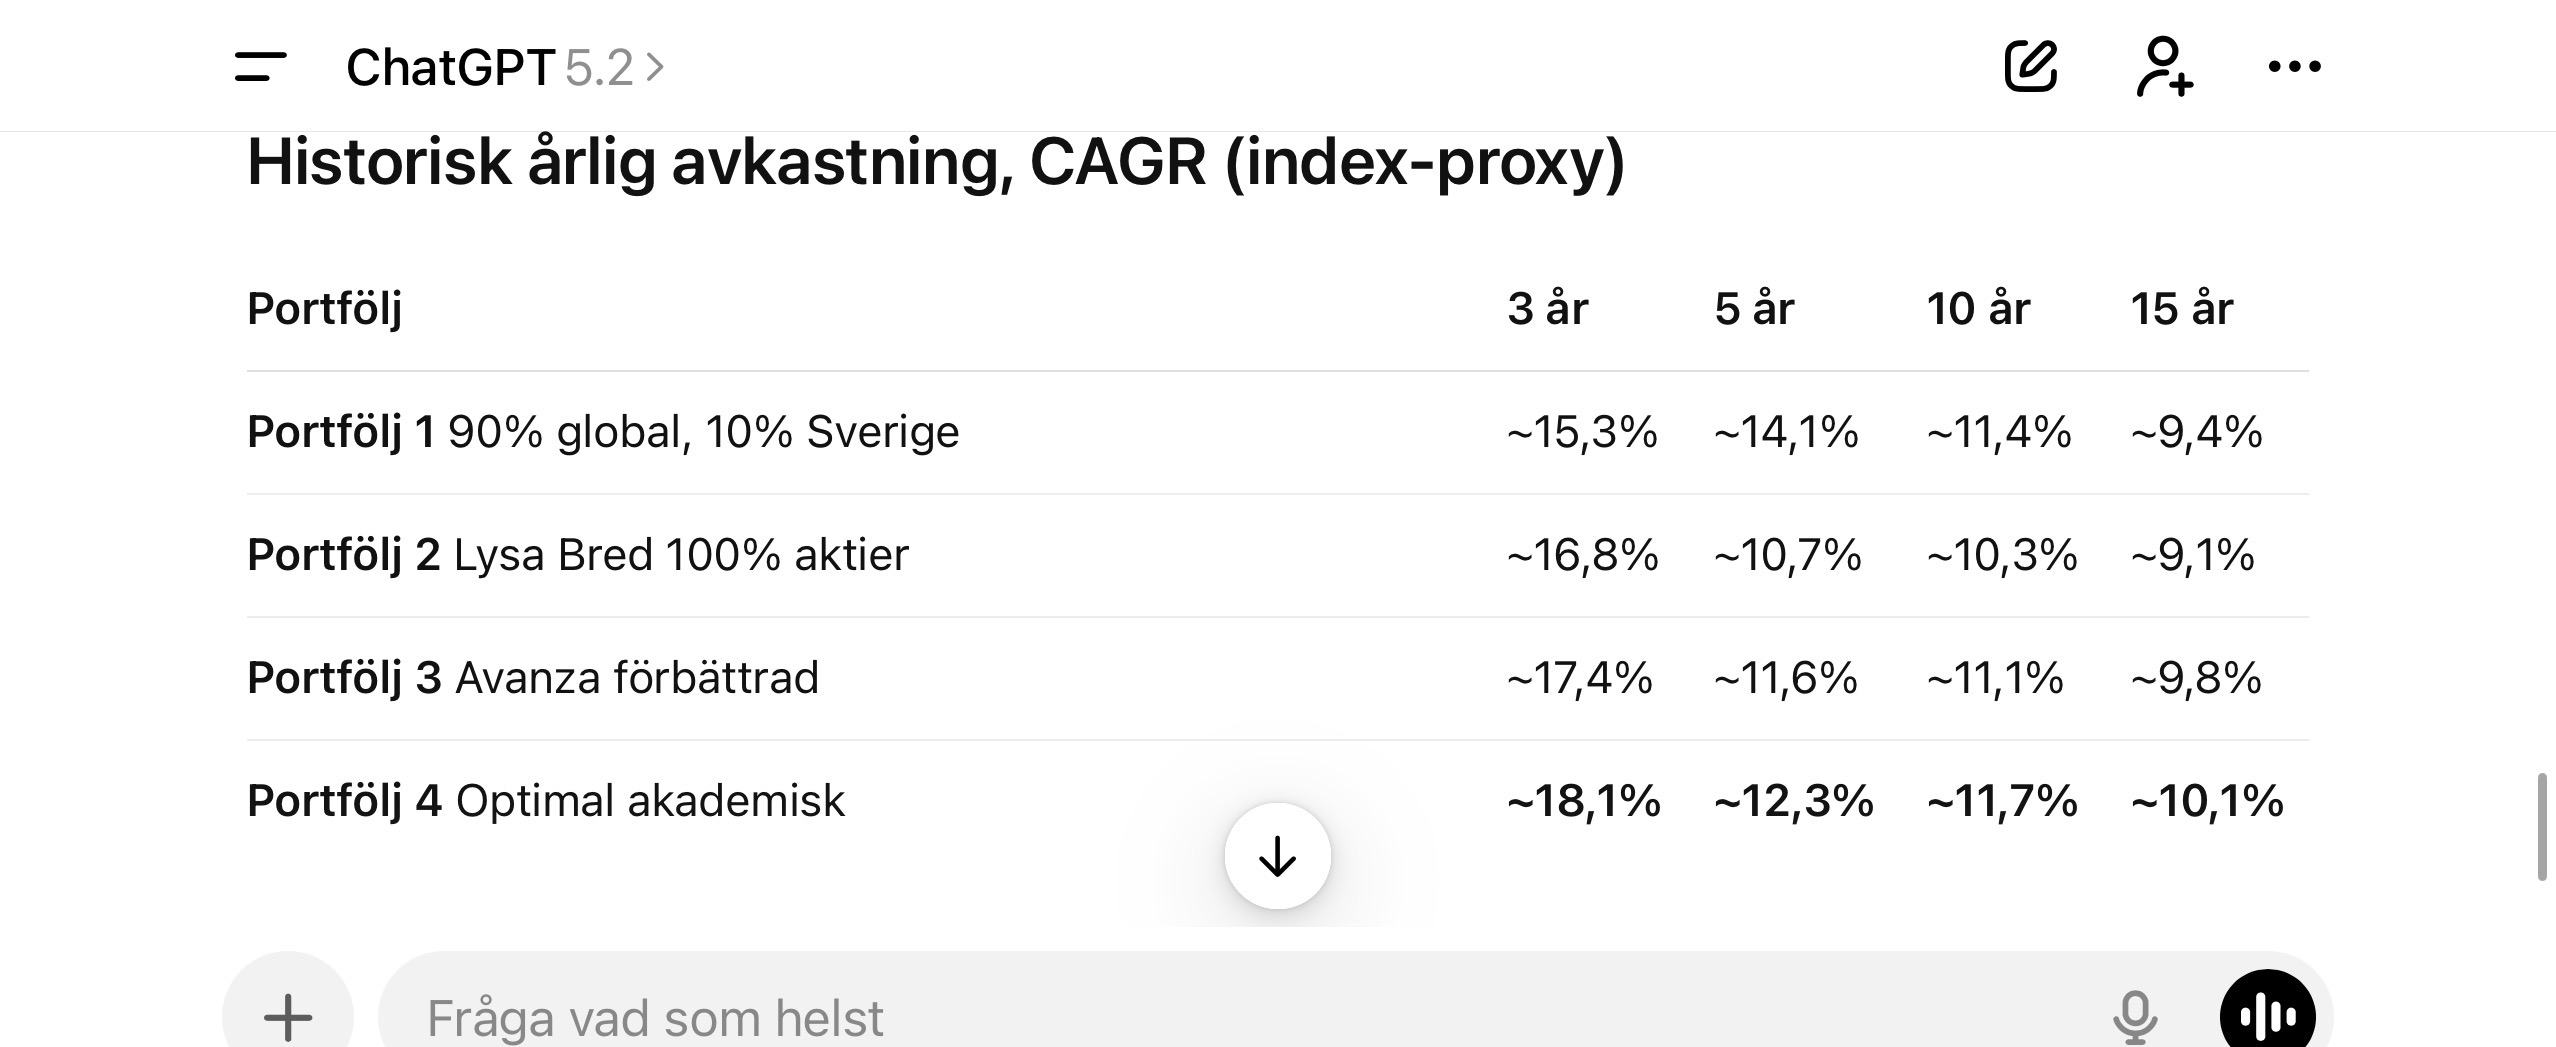Start voice mode with waveform button
Image resolution: width=2556 pixels, height=1047 pixels.
[2267, 1016]
